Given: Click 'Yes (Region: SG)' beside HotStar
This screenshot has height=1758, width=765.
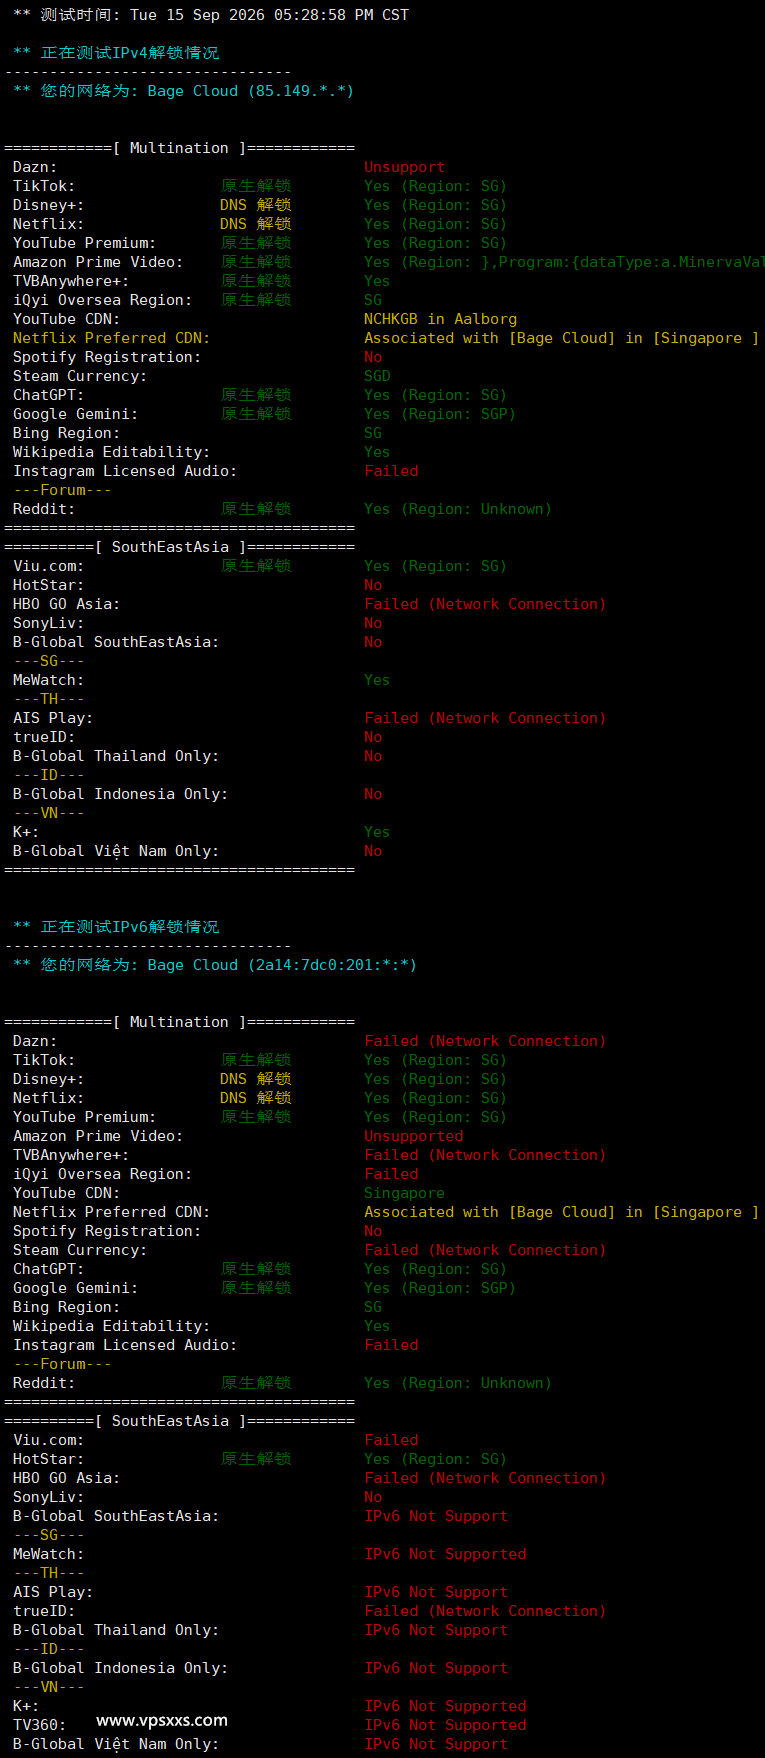Looking at the screenshot, I should (x=435, y=1459).
